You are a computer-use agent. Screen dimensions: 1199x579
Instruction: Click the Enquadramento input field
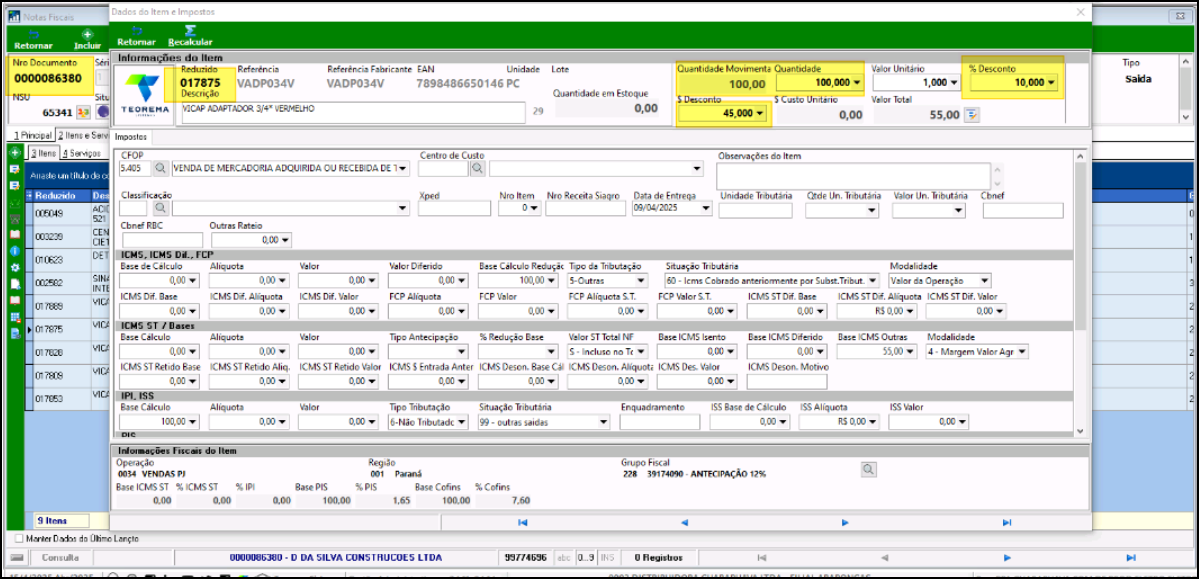pyautogui.click(x=660, y=421)
